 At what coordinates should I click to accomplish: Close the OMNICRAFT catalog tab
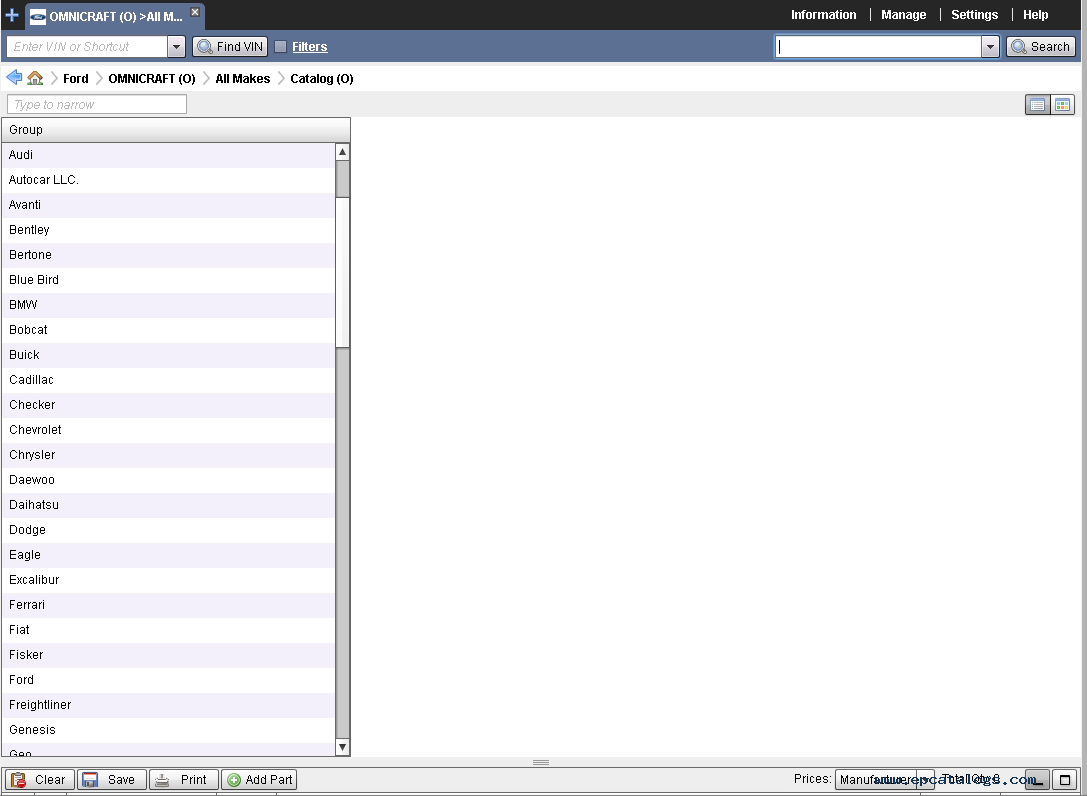pos(195,12)
